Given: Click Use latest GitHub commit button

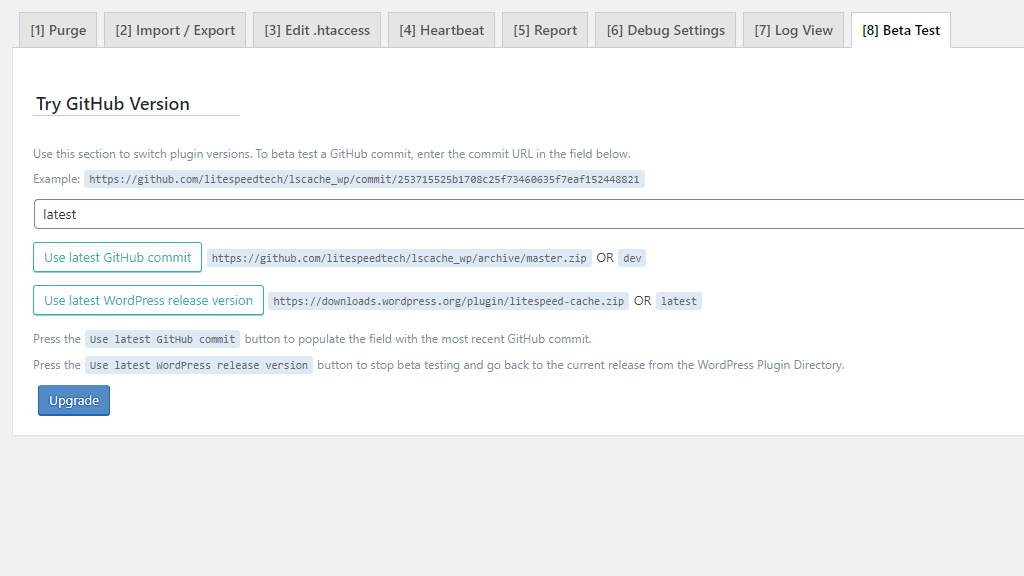Looking at the screenshot, I should (118, 257).
